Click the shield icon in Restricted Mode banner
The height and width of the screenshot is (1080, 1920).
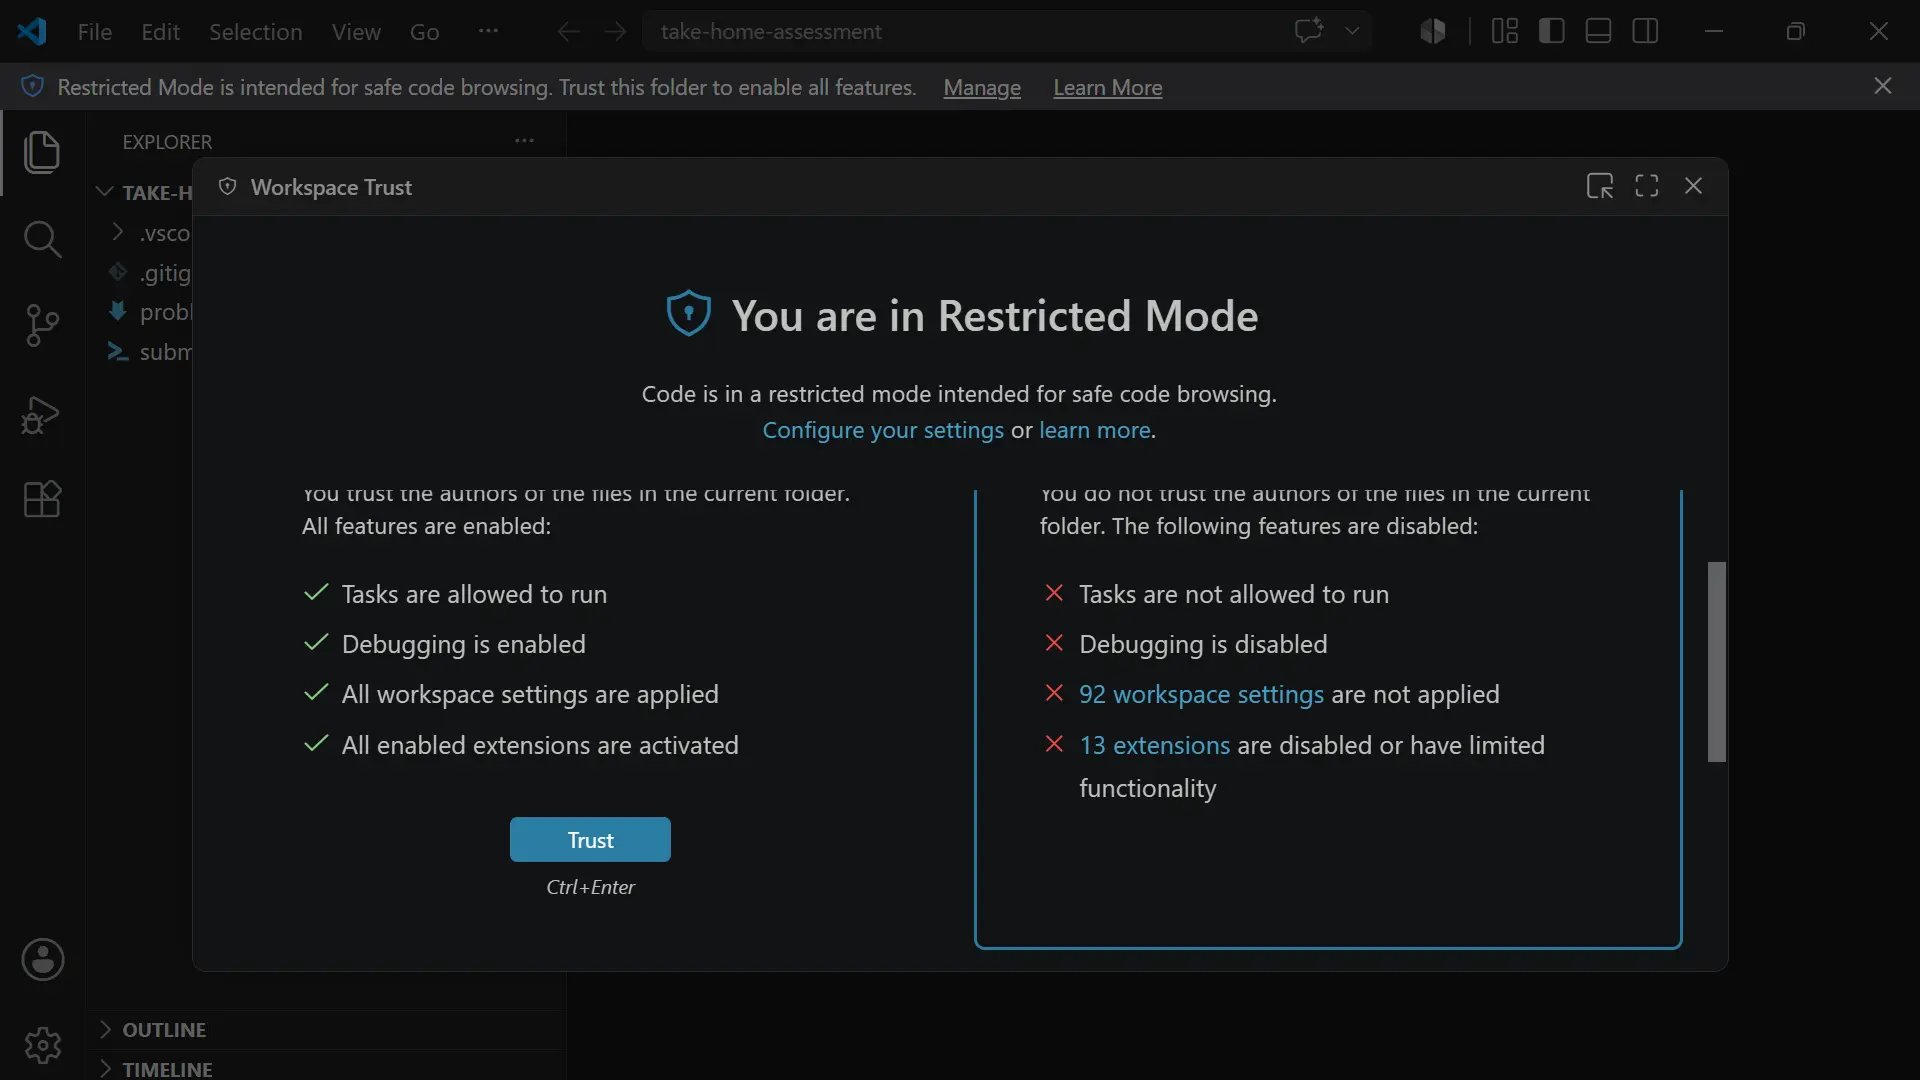pos(32,86)
